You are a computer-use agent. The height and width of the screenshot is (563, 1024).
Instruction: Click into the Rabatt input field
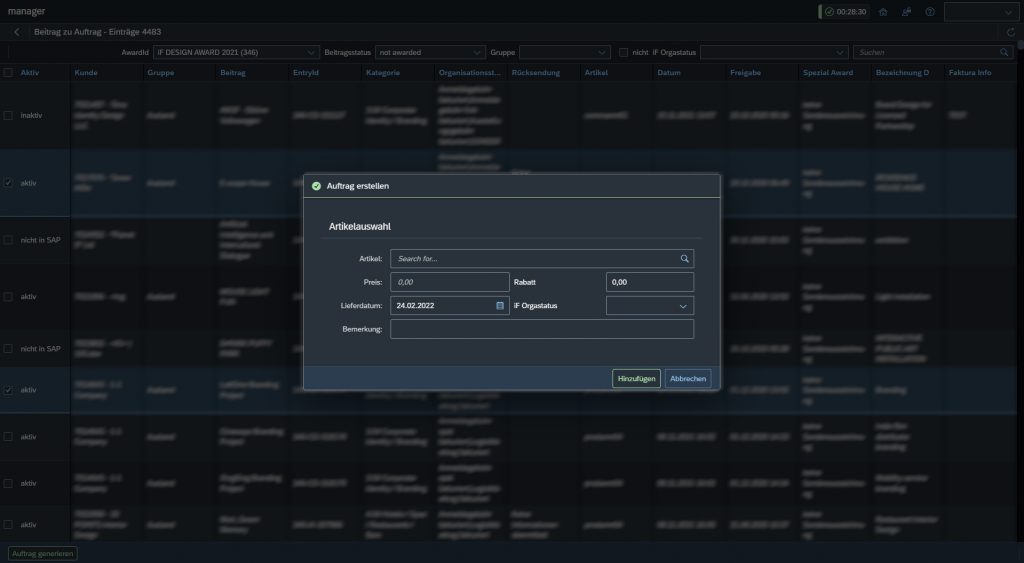point(649,283)
